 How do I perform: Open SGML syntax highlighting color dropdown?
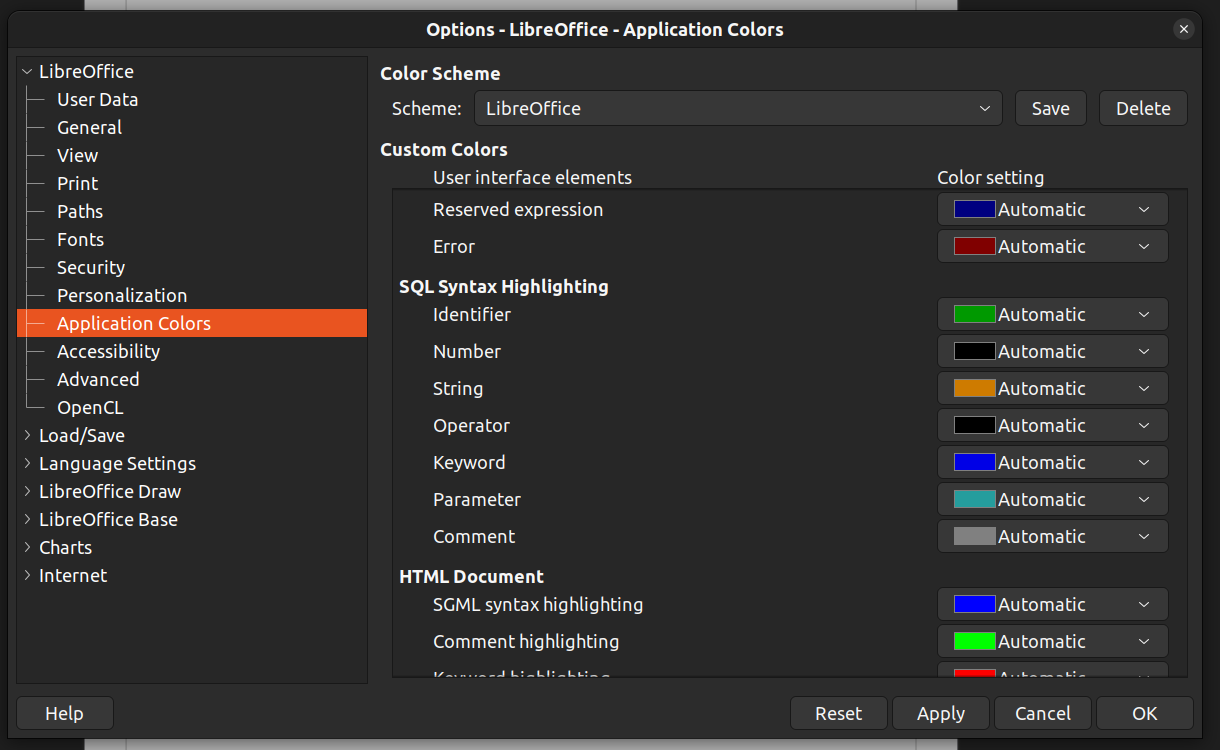click(x=1052, y=605)
